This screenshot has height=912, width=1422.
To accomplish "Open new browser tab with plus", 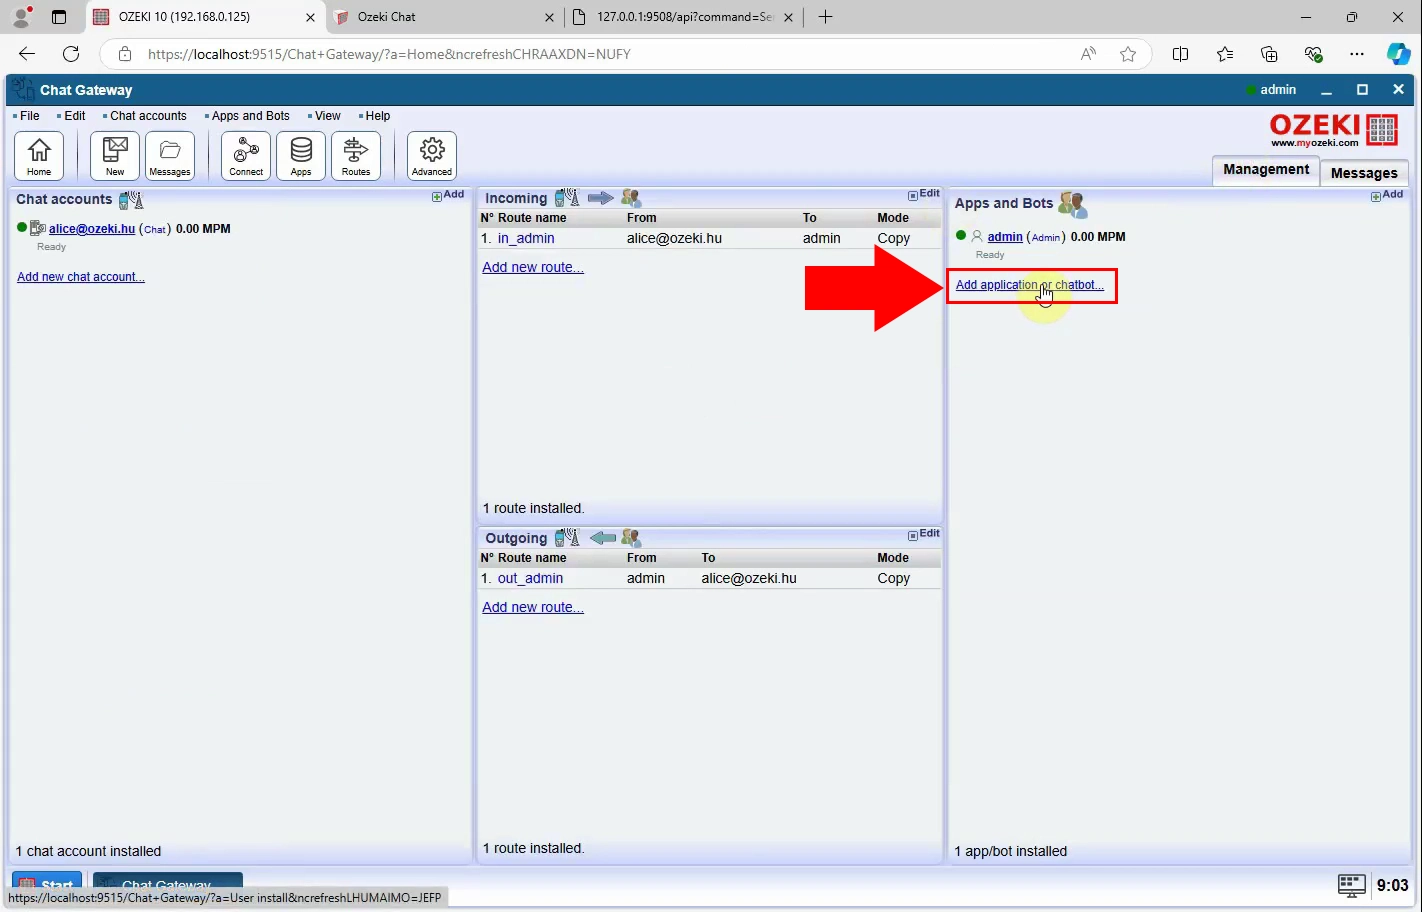I will (x=825, y=17).
